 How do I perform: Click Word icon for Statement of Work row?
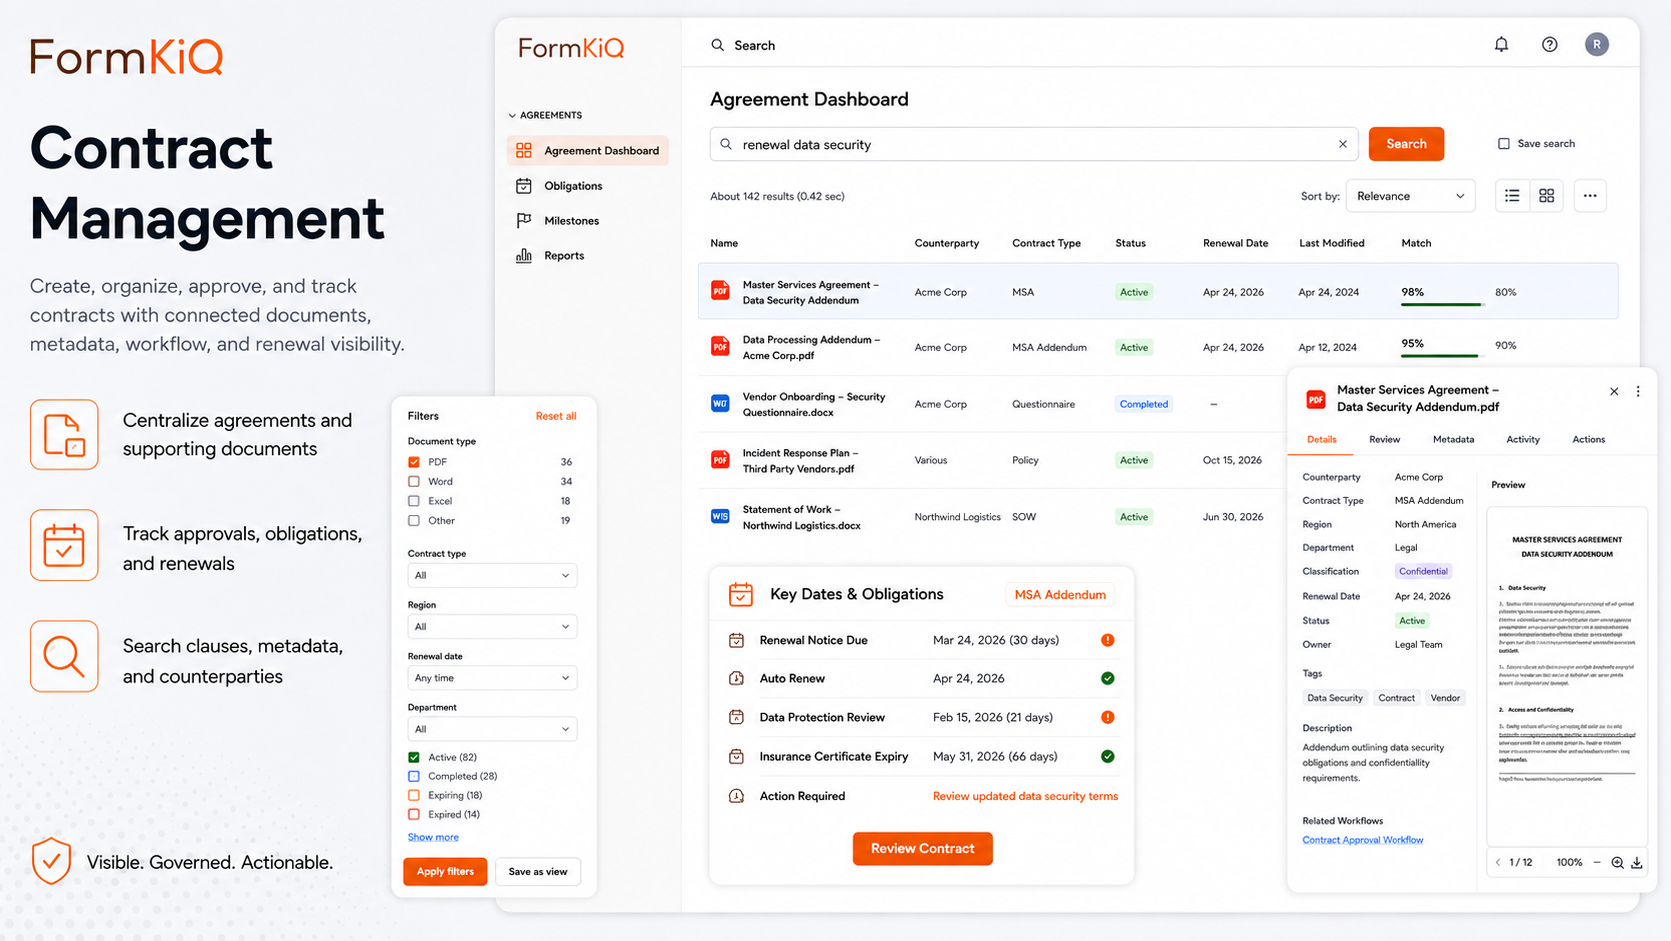(x=720, y=516)
